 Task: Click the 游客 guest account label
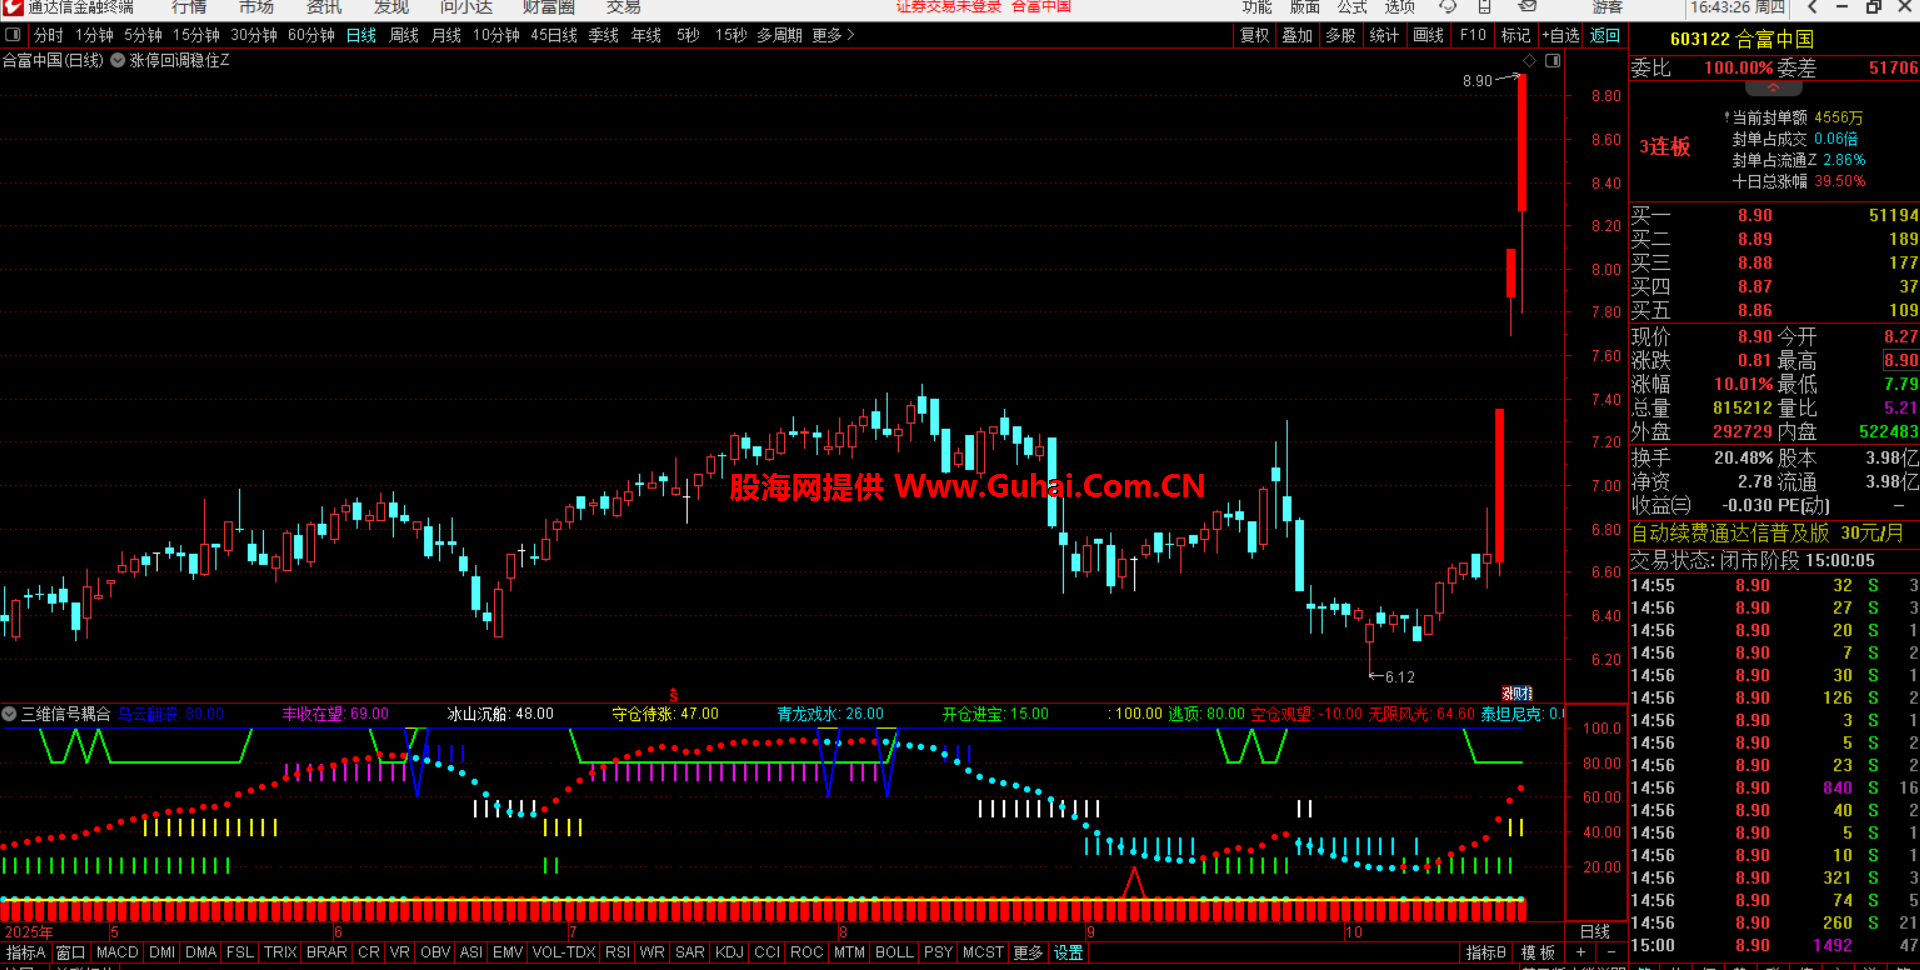point(1606,7)
